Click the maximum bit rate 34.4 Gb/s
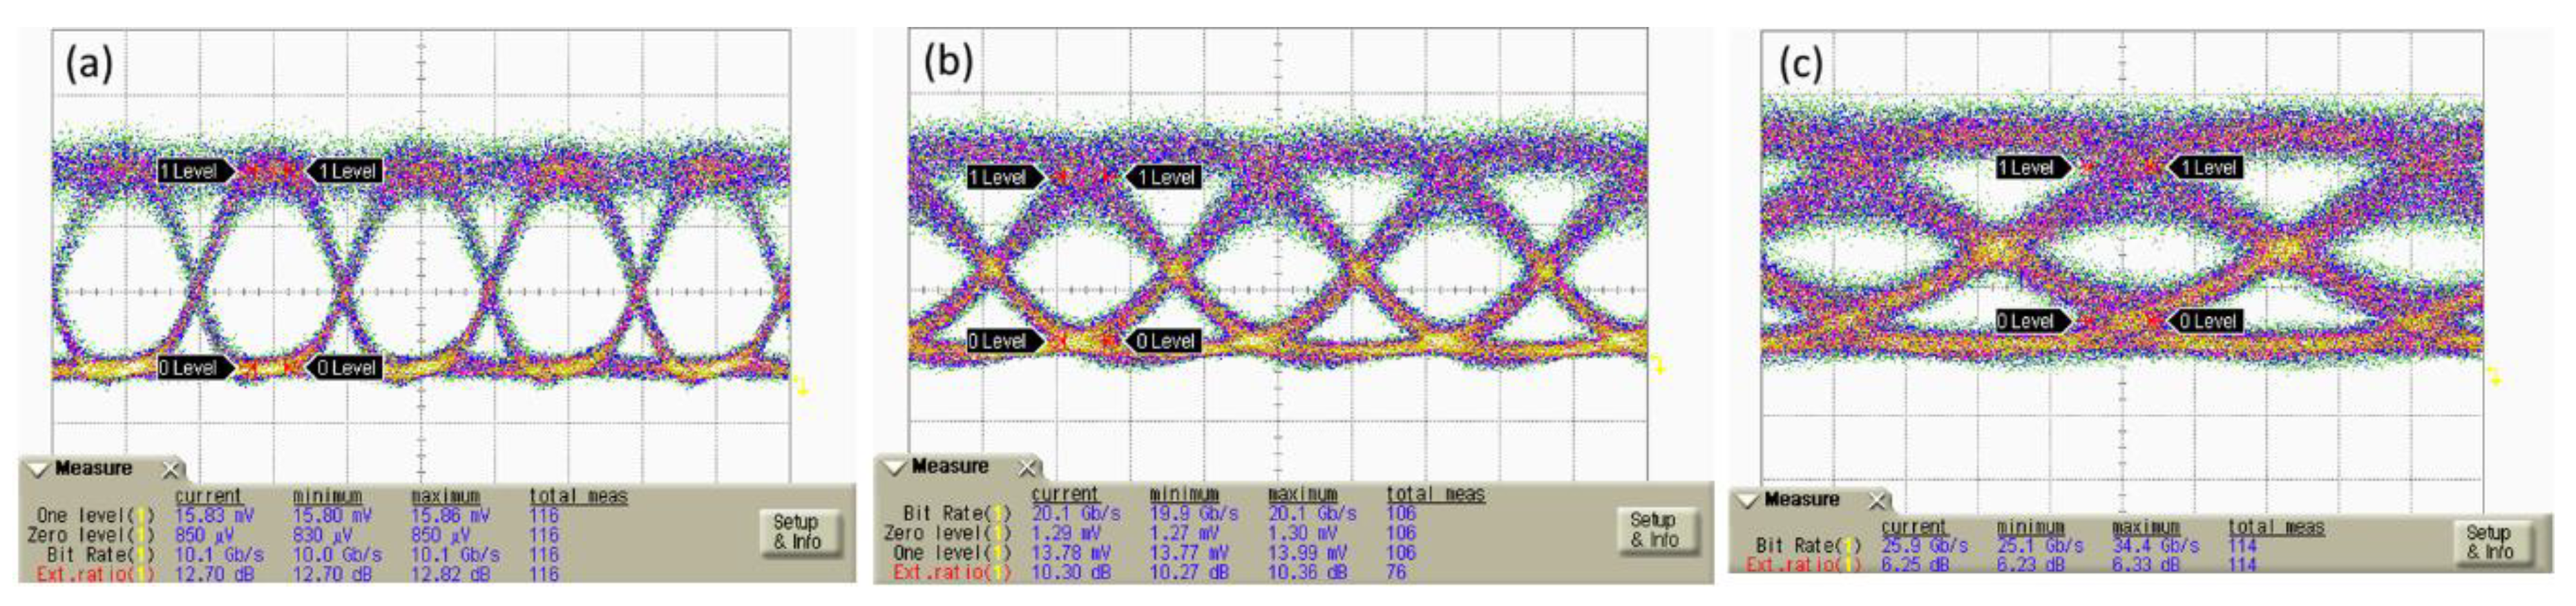Image resolution: width=2576 pixels, height=606 pixels. click(2156, 546)
